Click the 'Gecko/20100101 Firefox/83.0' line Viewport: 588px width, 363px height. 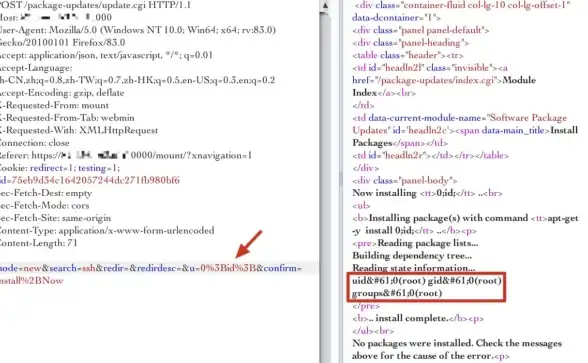coord(63,42)
